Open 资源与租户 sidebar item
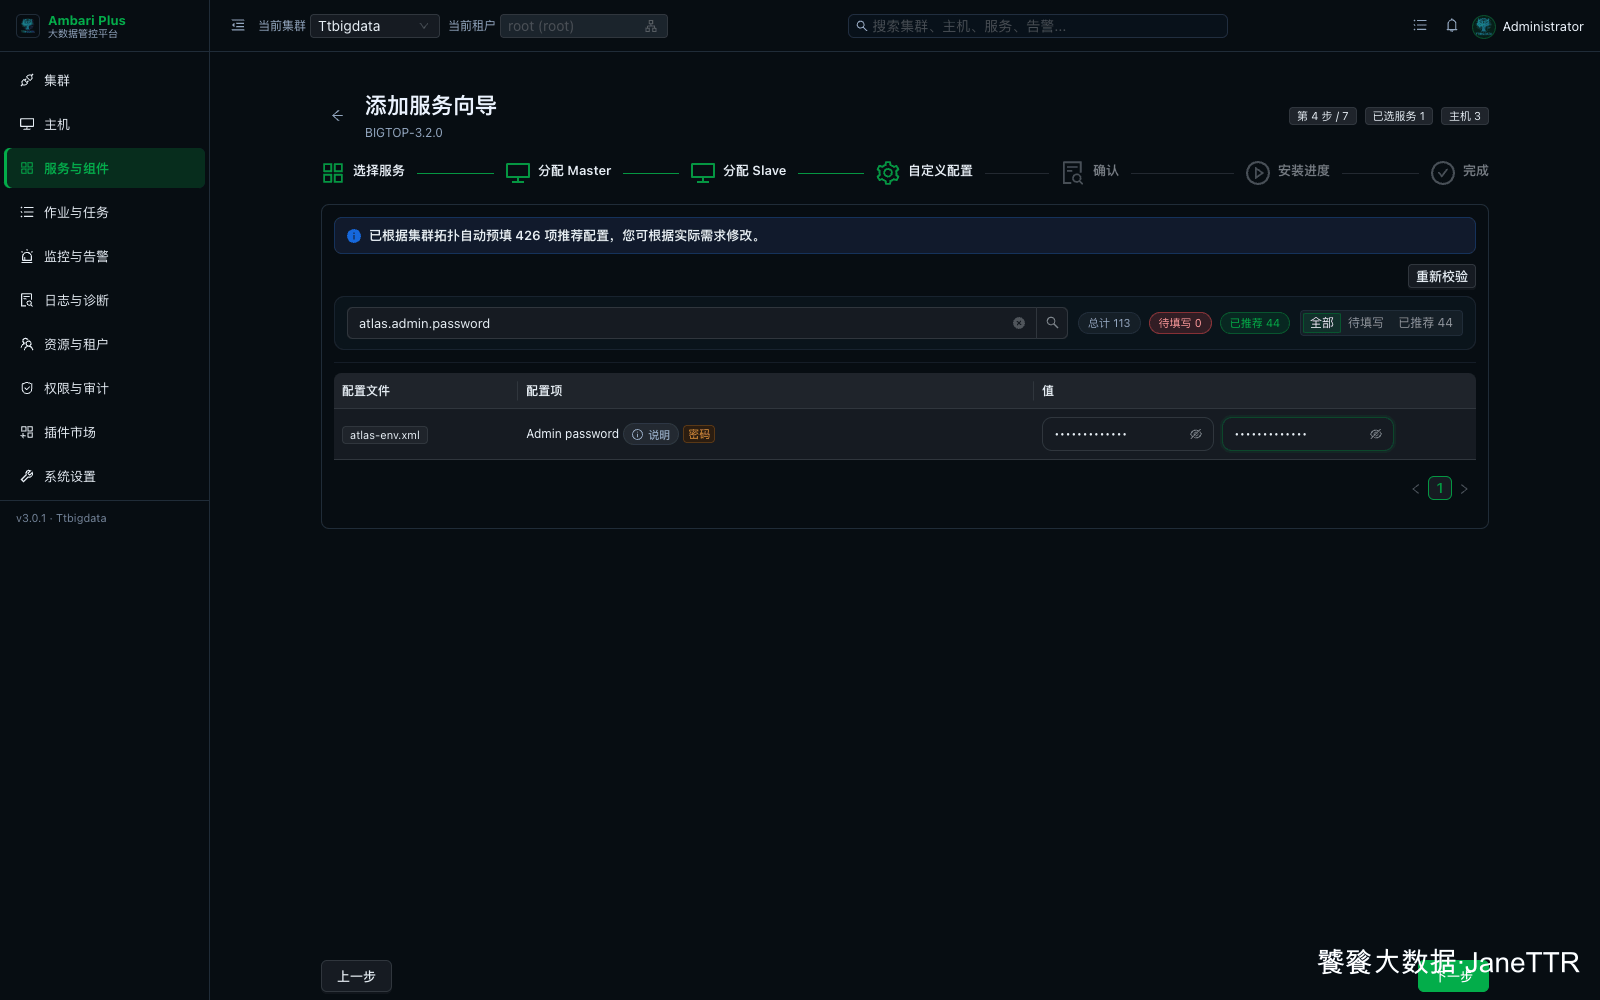This screenshot has width=1600, height=1000. (x=105, y=344)
